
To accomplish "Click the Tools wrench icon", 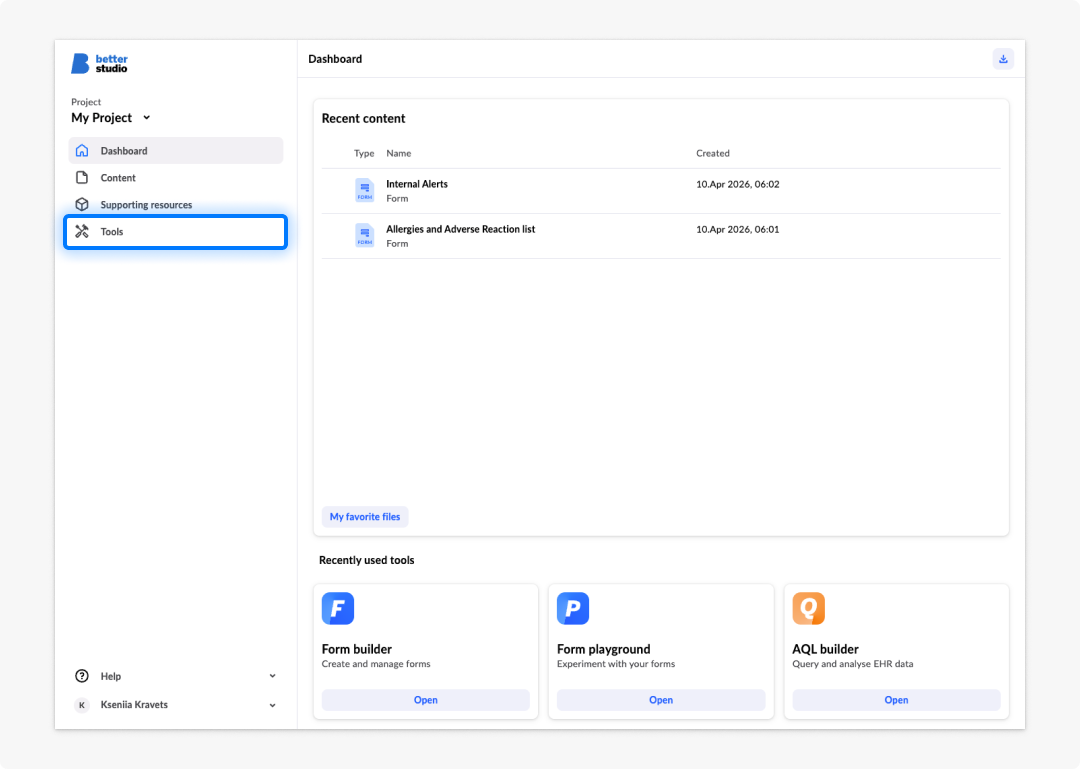I will [x=82, y=232].
